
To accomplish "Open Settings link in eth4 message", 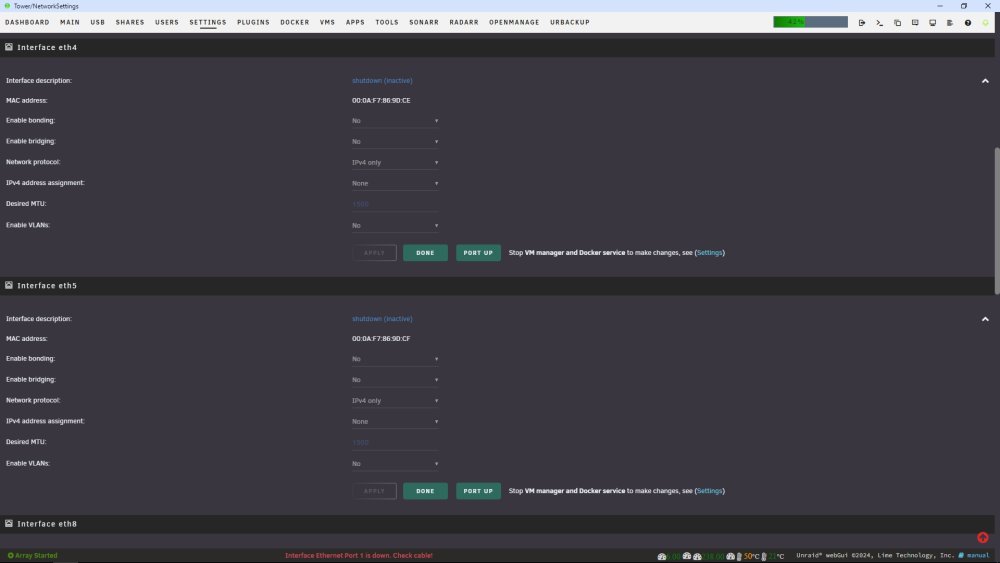I will point(709,253).
